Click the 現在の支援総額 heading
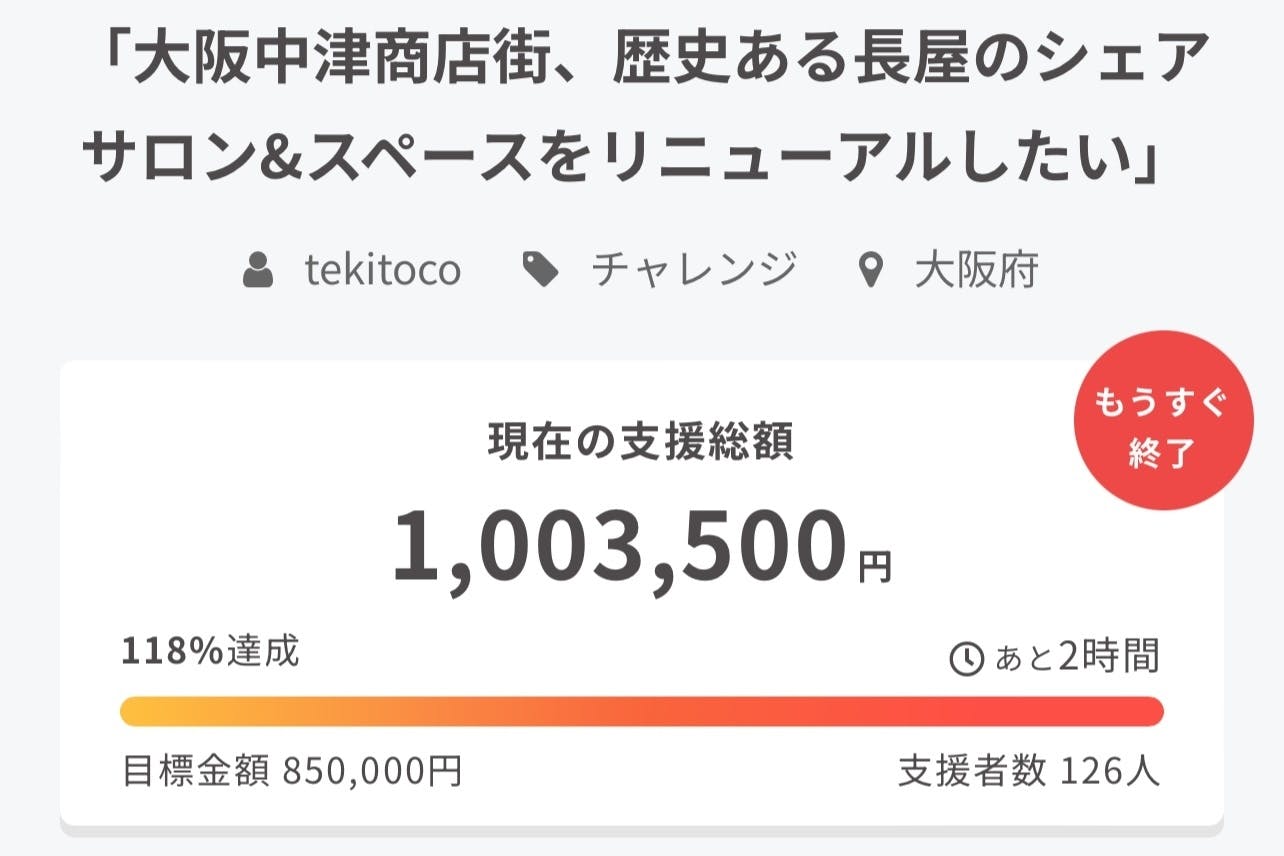Screen dimensions: 1284x856 tap(641, 442)
